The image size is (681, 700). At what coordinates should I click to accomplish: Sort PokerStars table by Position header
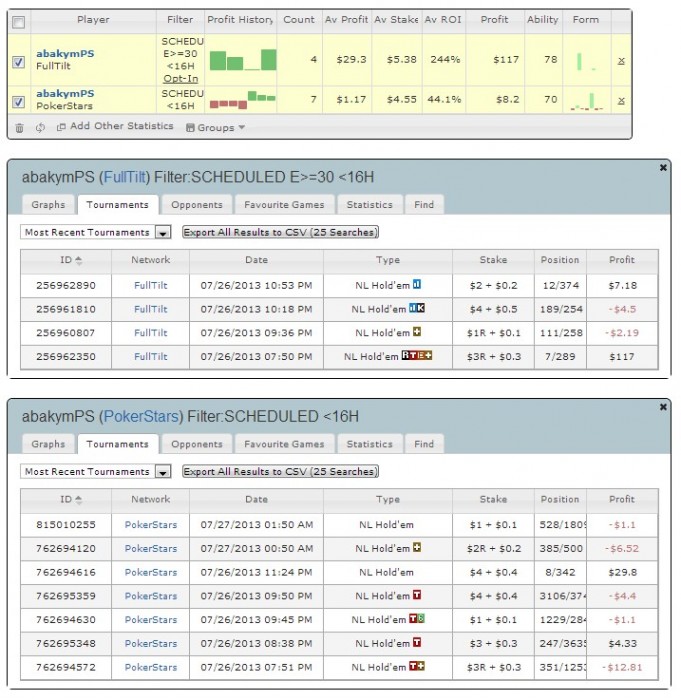pos(560,500)
